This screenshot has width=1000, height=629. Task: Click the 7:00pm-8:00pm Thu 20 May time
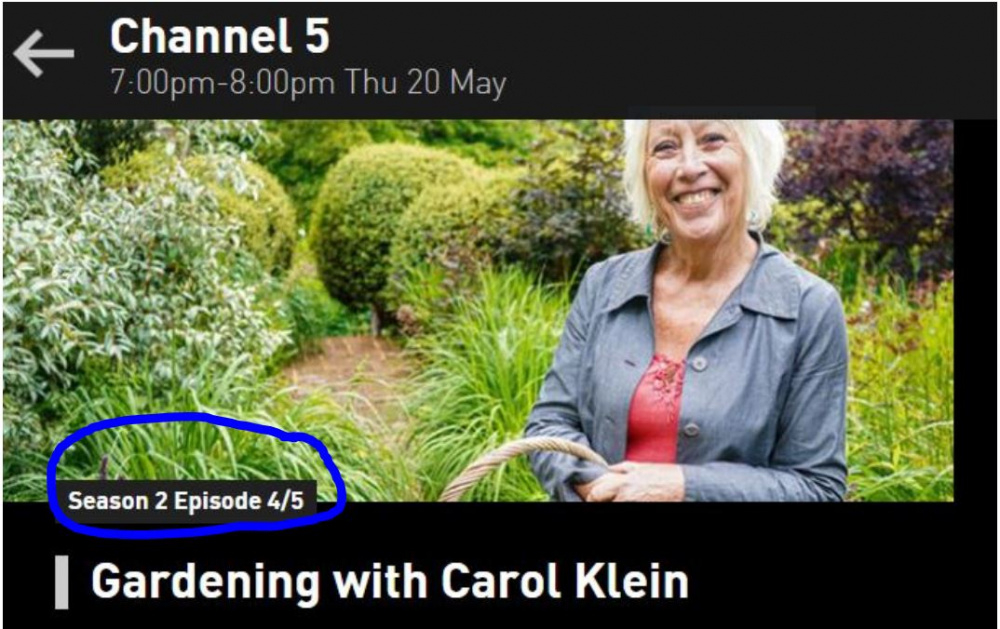(308, 83)
